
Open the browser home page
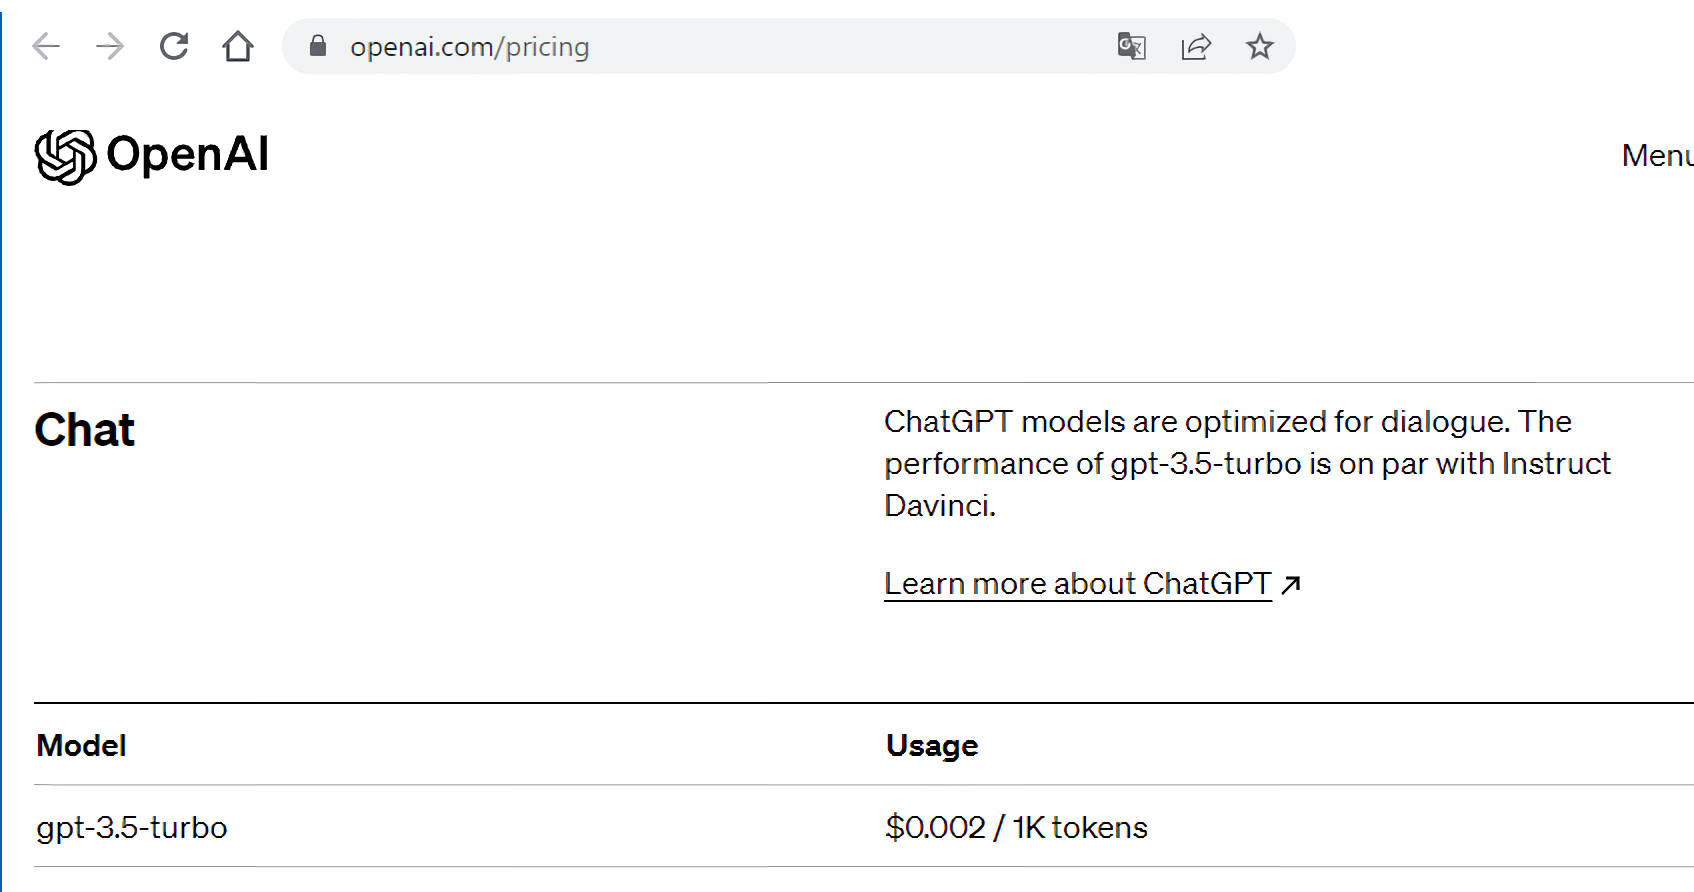[x=238, y=46]
